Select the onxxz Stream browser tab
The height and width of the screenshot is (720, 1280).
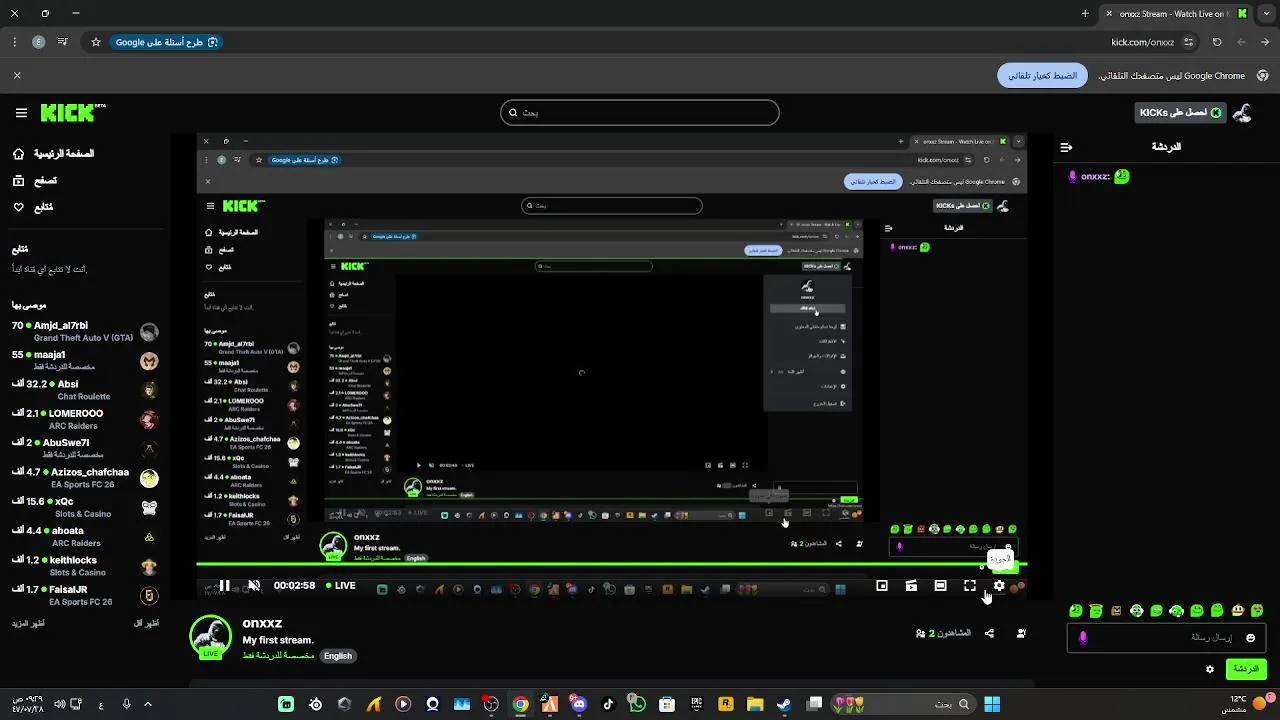point(1177,14)
